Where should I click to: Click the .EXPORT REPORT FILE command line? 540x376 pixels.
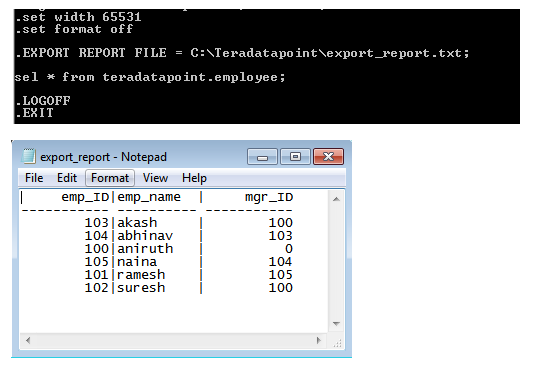(242, 53)
